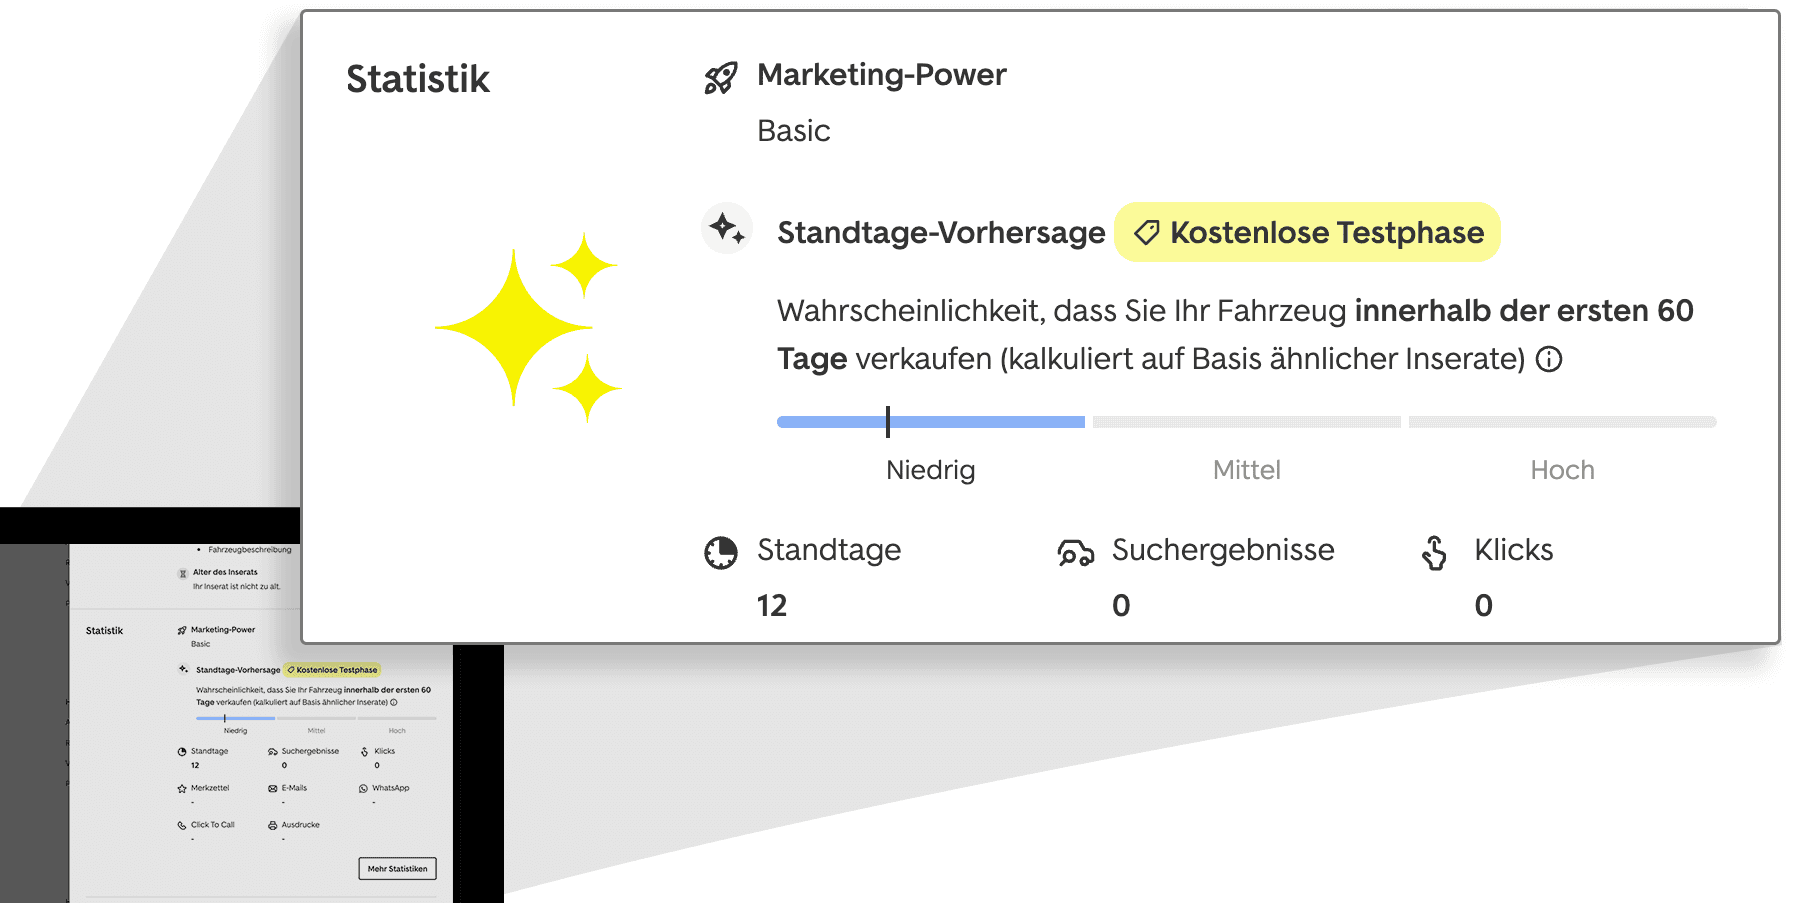The height and width of the screenshot is (903, 1800).
Task: Select the enlarged Hoch label
Action: pos(1562,469)
